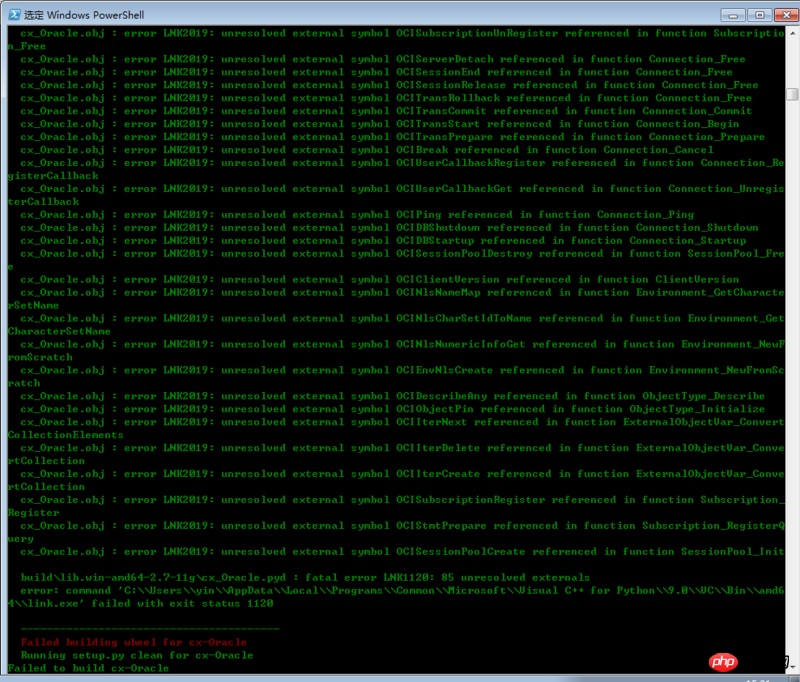Click the 'fatal error LNK1120: 85 unresolved externals' line
800x682 pixels.
coord(305,577)
